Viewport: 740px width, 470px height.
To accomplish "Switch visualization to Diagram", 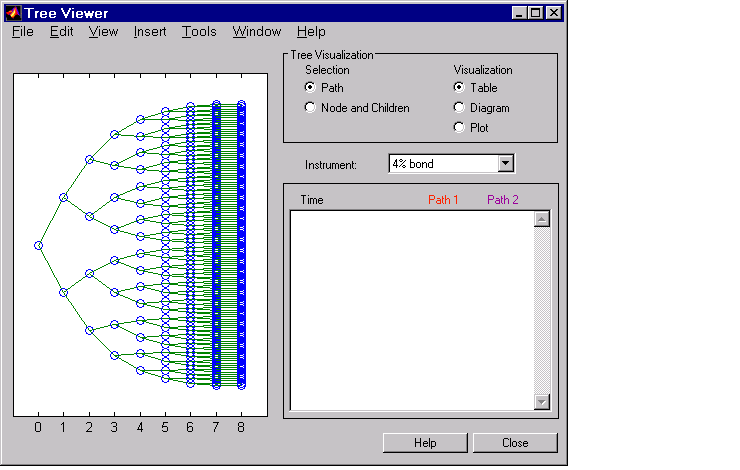I will click(x=460, y=108).
